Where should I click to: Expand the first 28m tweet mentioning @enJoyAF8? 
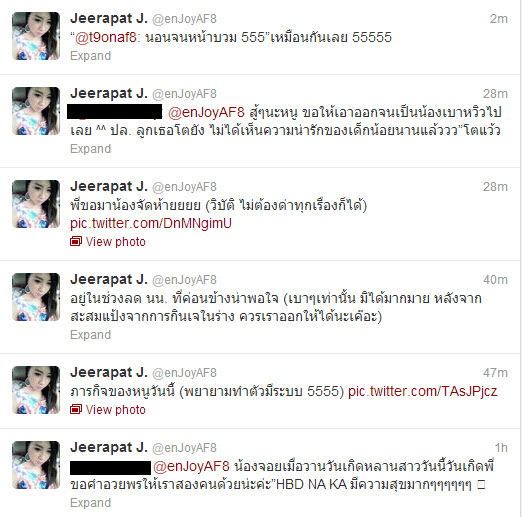tap(90, 149)
